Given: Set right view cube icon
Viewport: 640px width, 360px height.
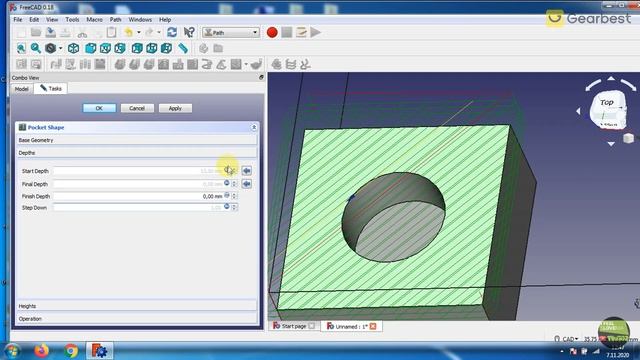Looking at the screenshot, I should [120, 48].
